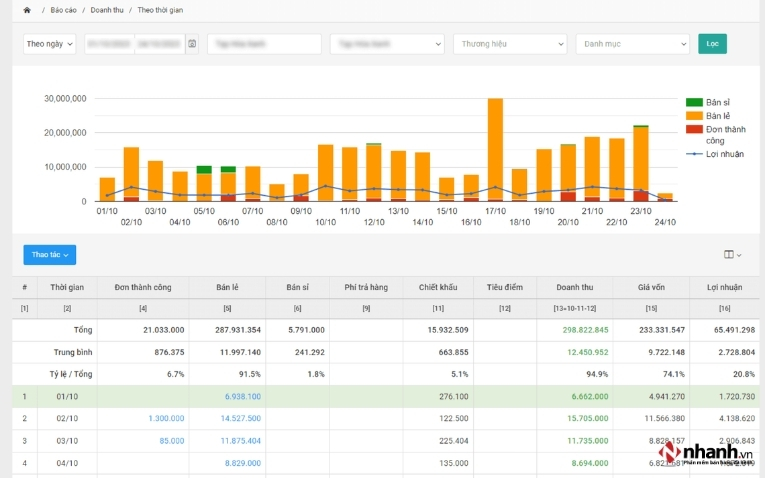Click the average revenue 12.450.952
Viewport: 765px width, 478px height.
[587, 352]
